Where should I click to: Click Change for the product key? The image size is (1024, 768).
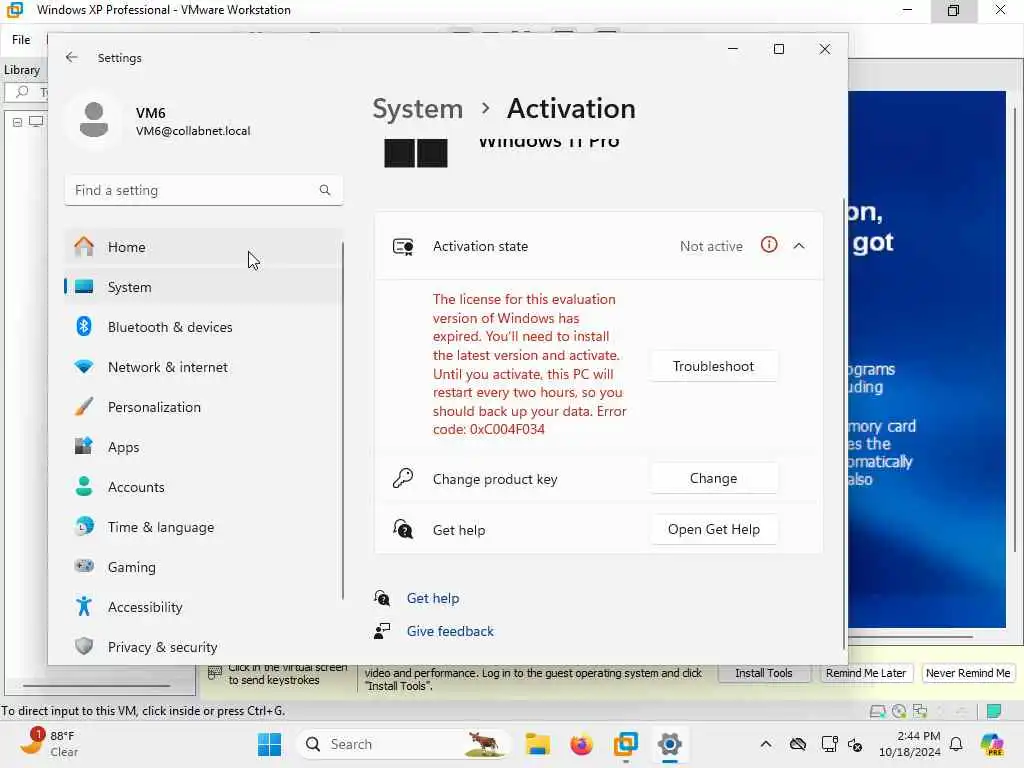(714, 479)
